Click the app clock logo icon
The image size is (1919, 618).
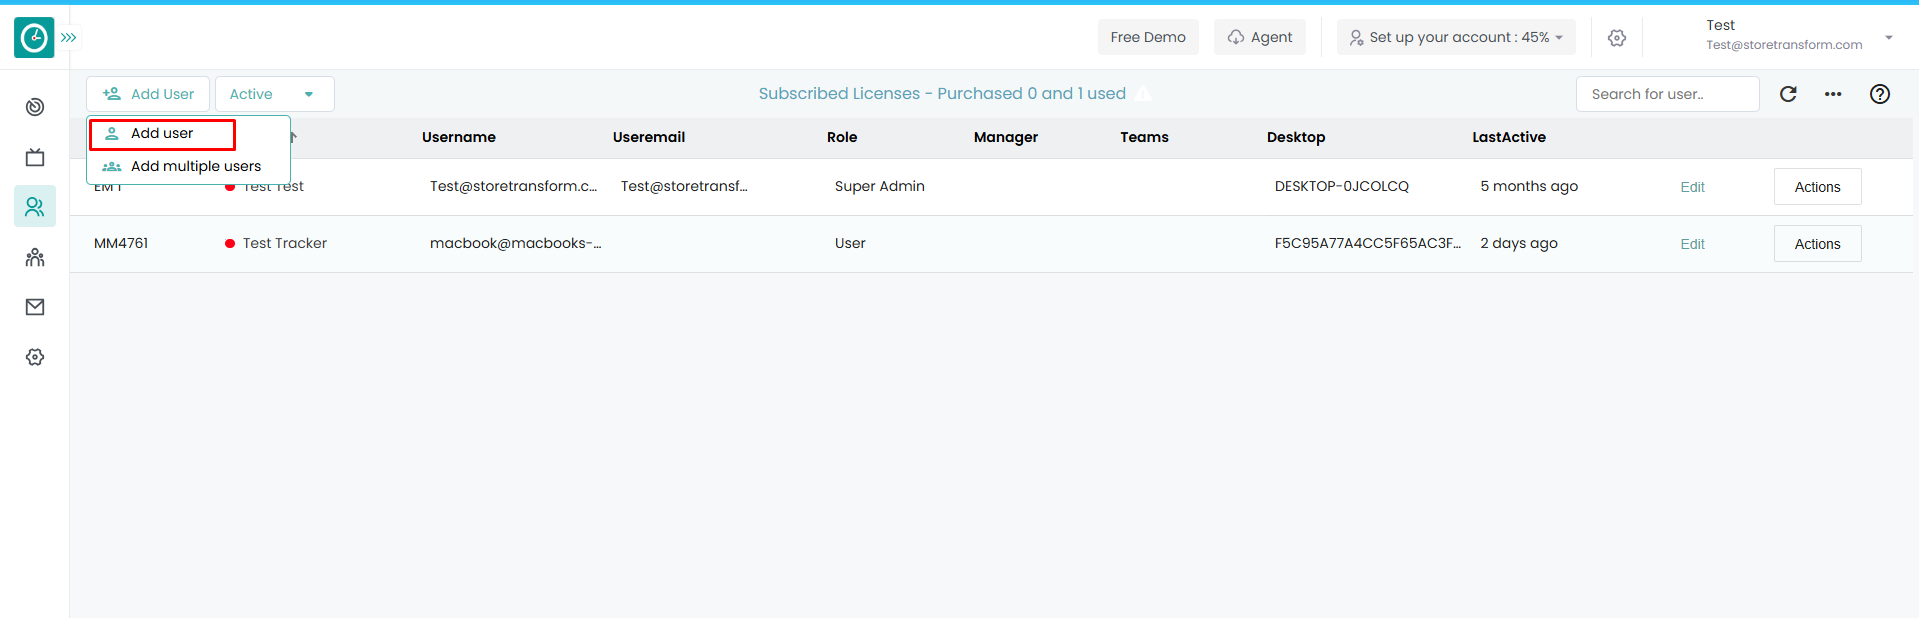coord(34,38)
